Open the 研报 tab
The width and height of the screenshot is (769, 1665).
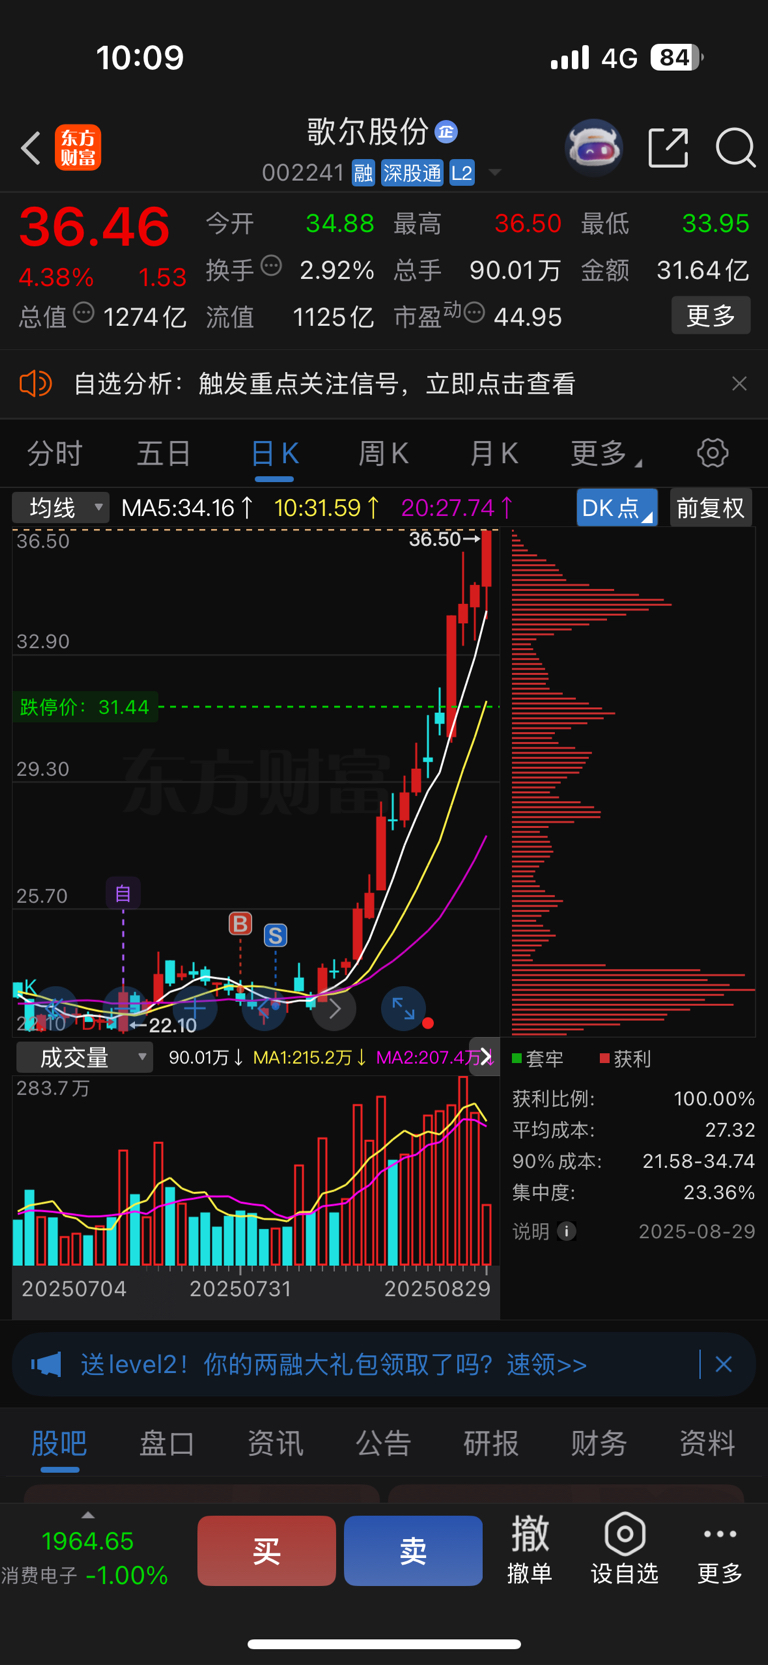coord(491,1443)
